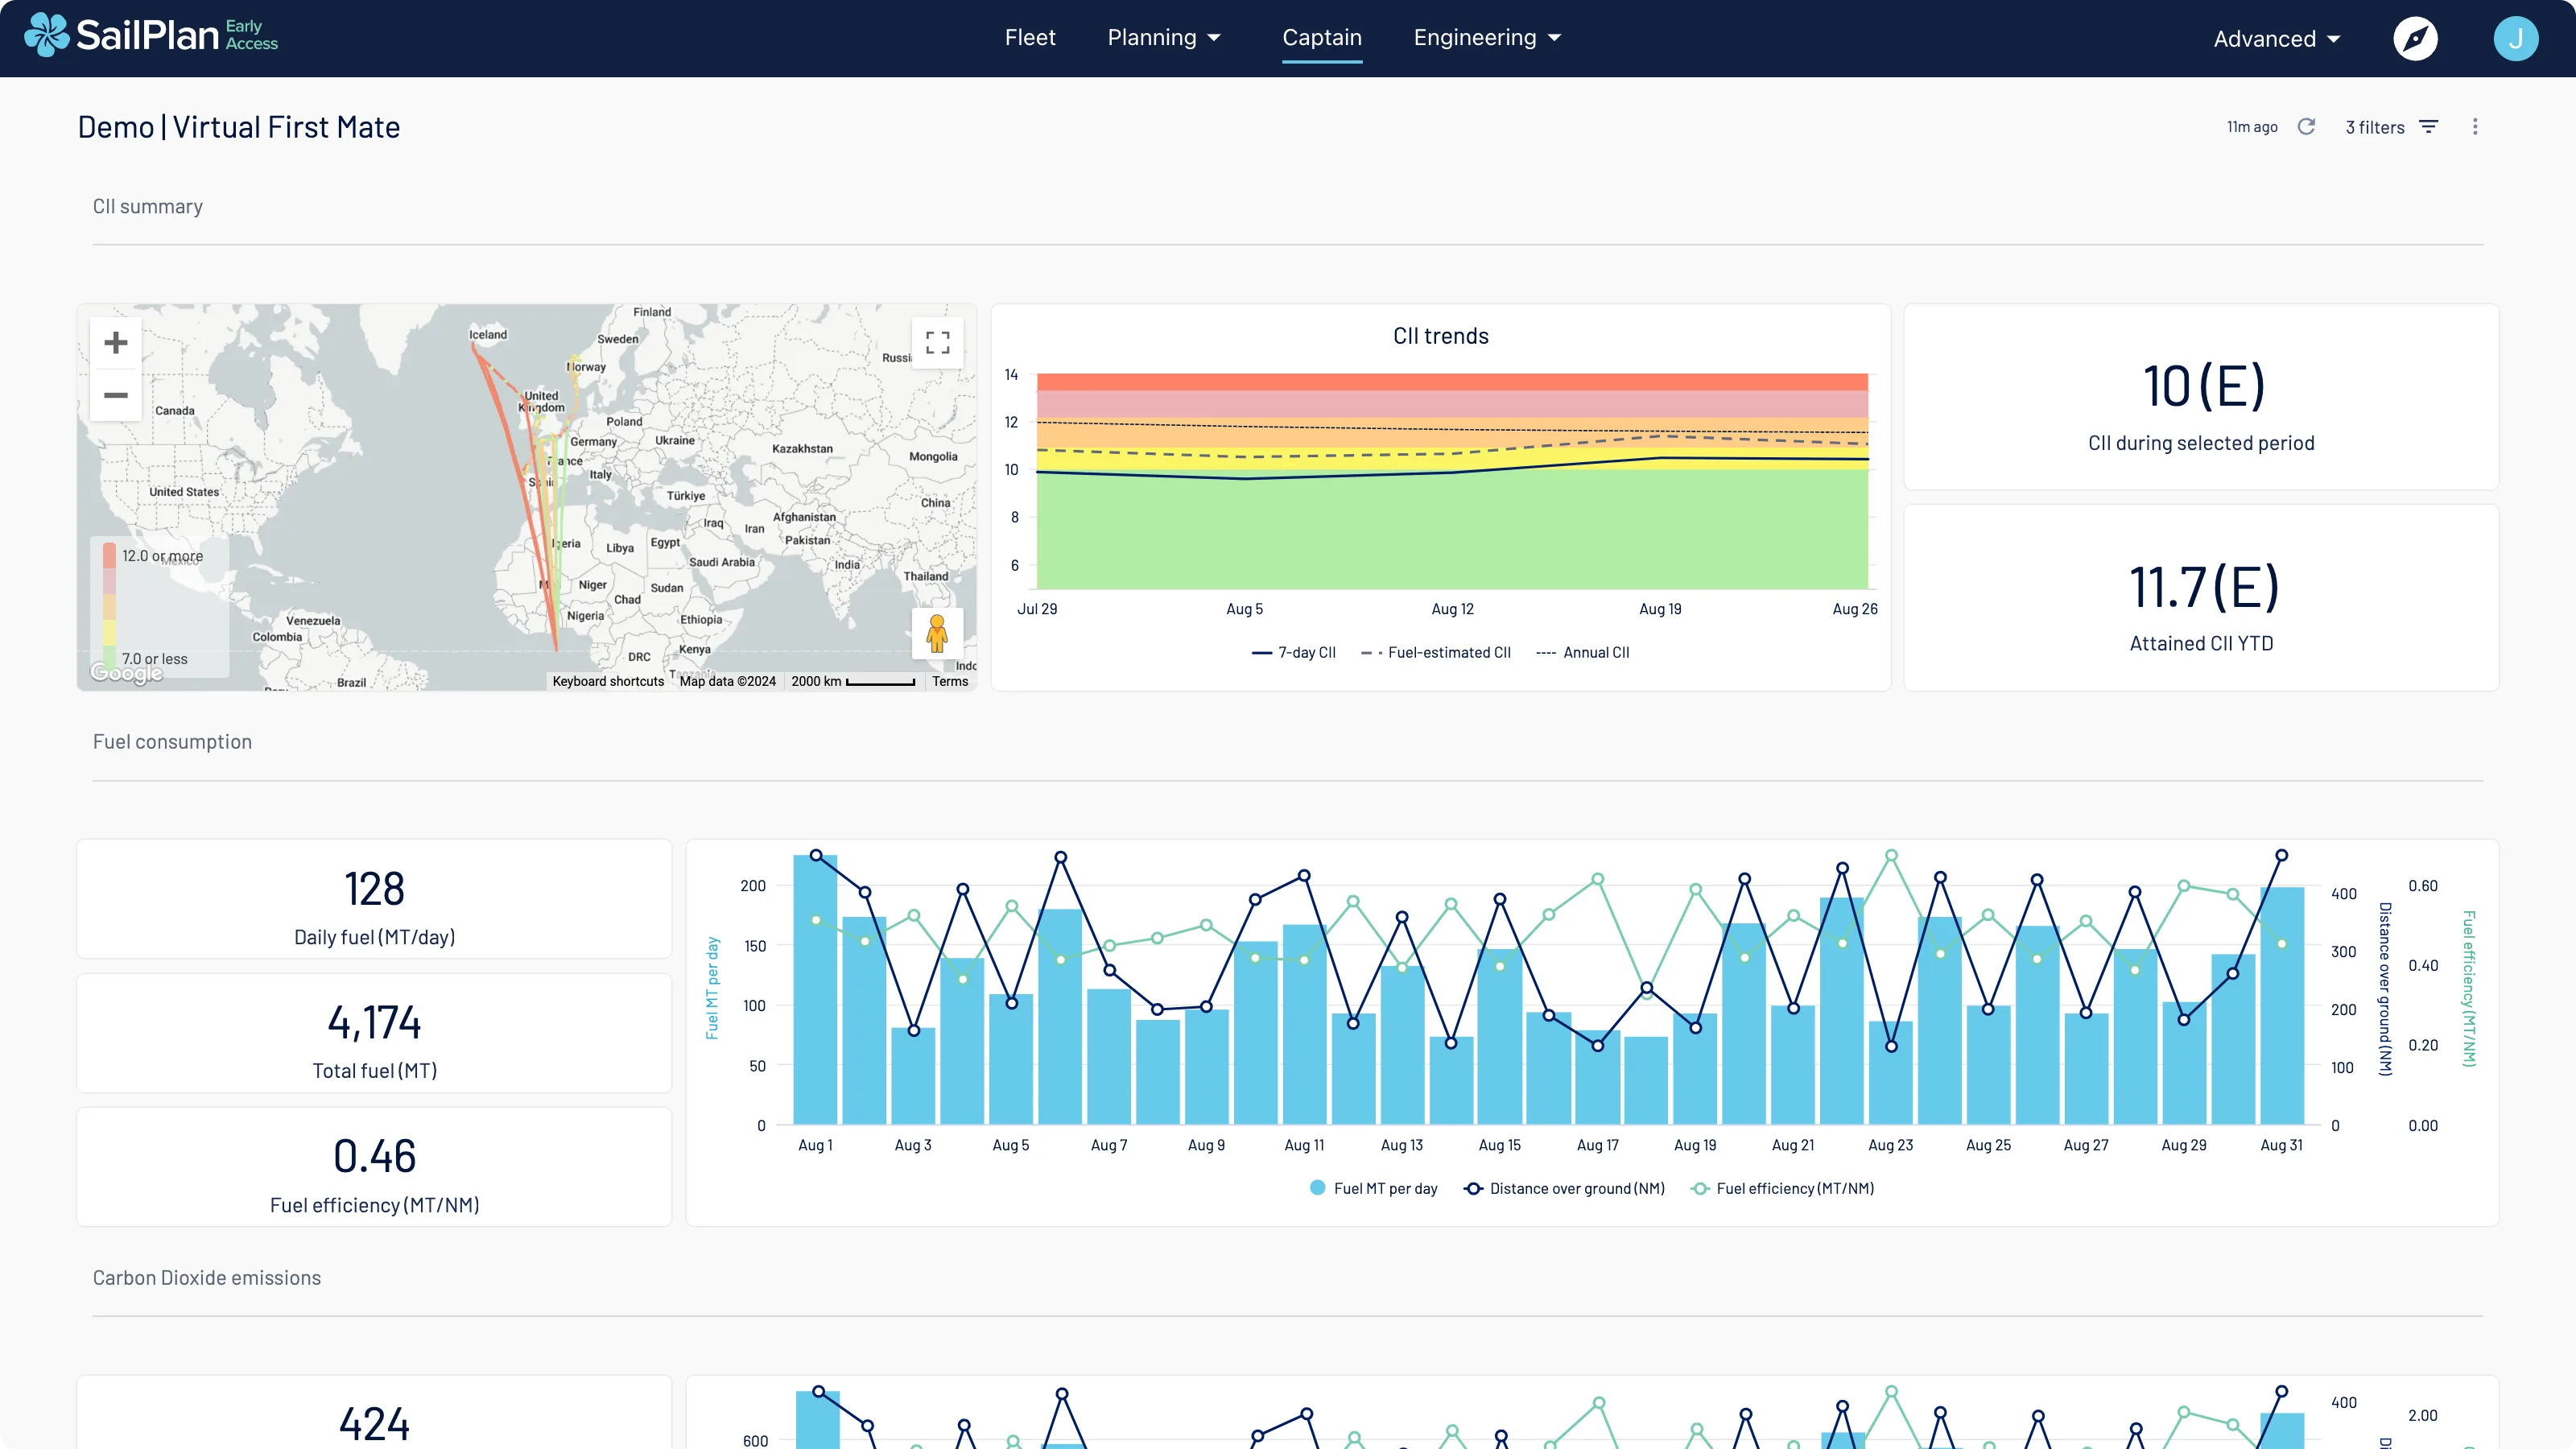Toggle Annual CII legend series
This screenshot has height=1449, width=2576.
point(1583,653)
